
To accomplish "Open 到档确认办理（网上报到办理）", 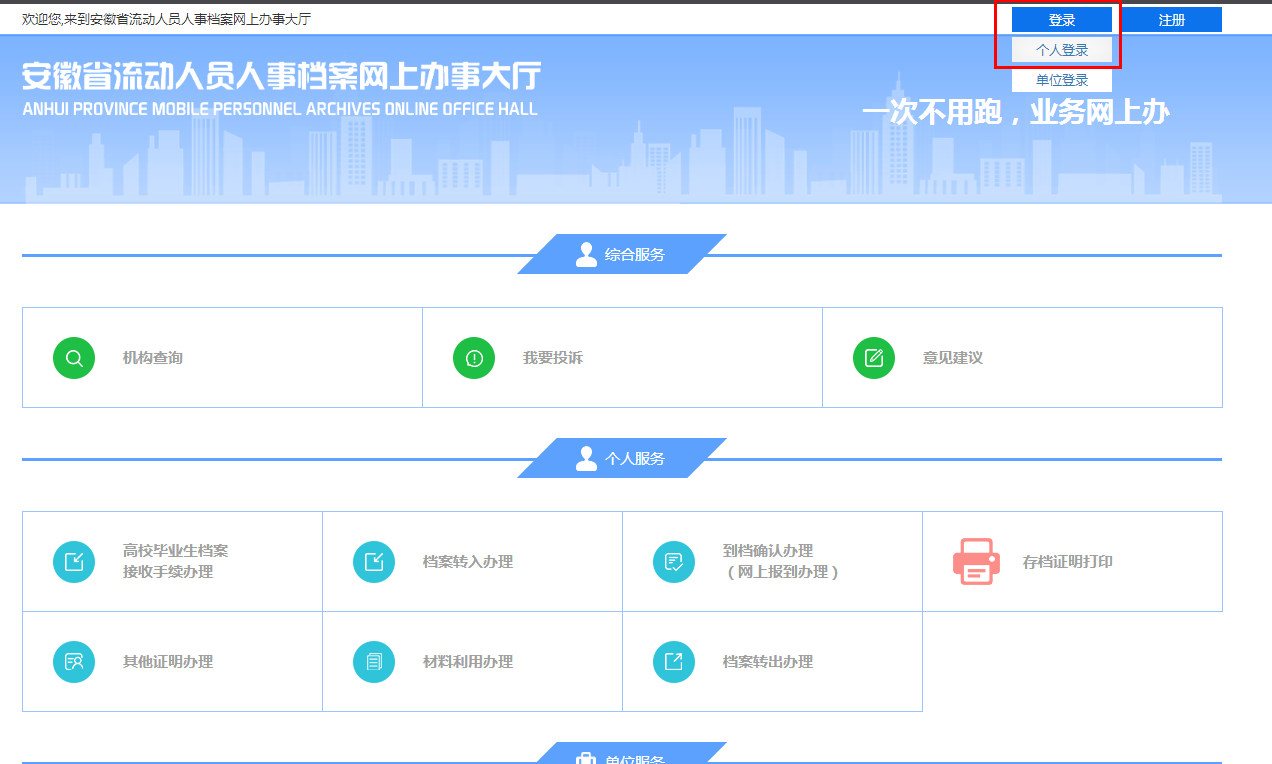I will pyautogui.click(x=772, y=561).
